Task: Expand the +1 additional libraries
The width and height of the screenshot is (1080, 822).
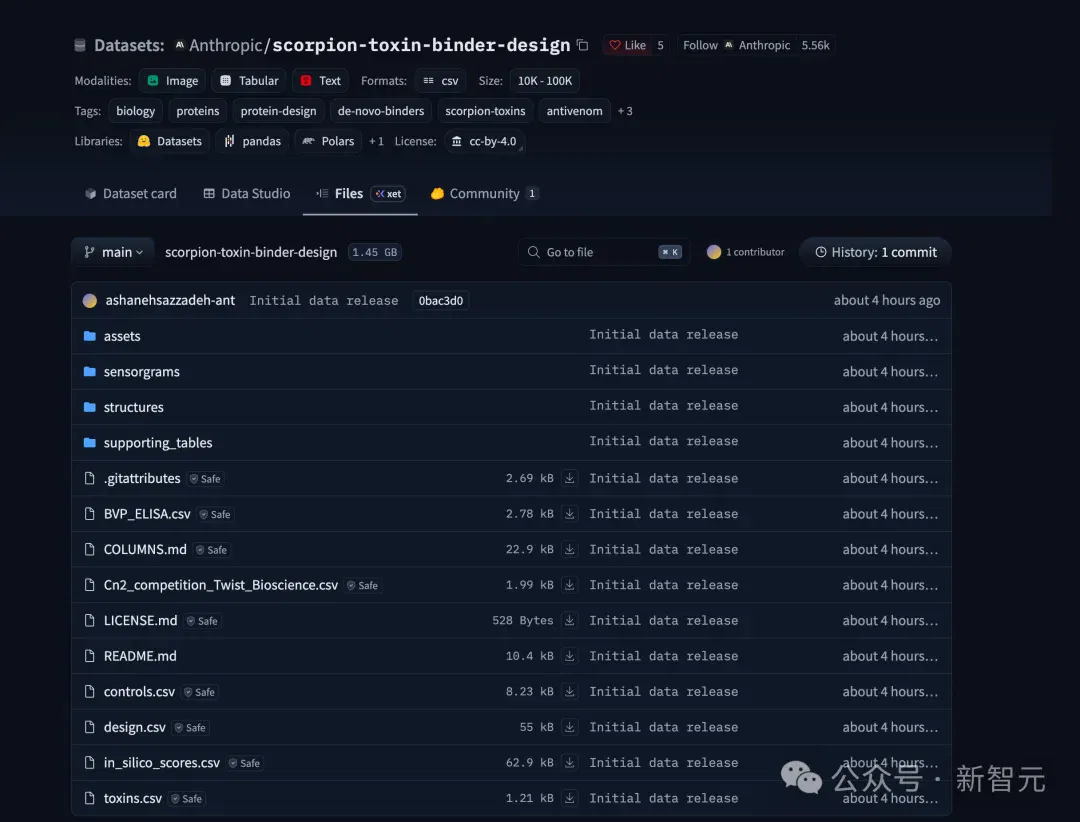Action: [376, 141]
